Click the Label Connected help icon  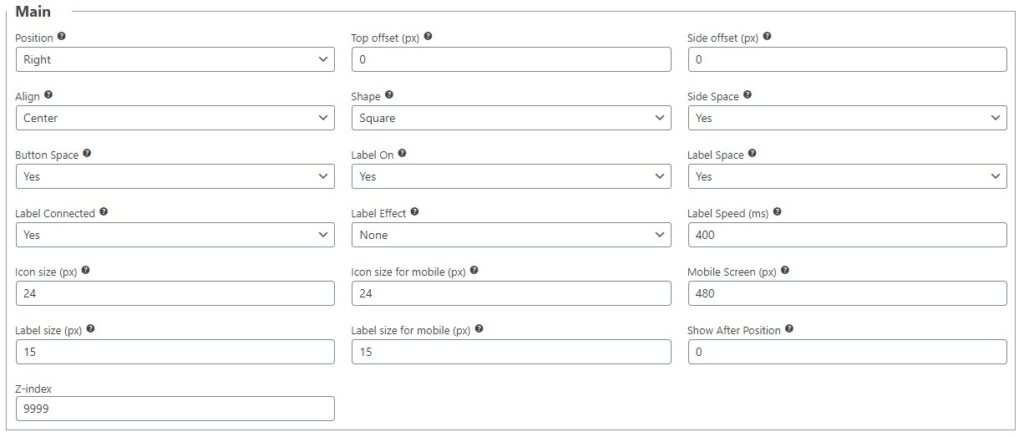click(x=104, y=212)
